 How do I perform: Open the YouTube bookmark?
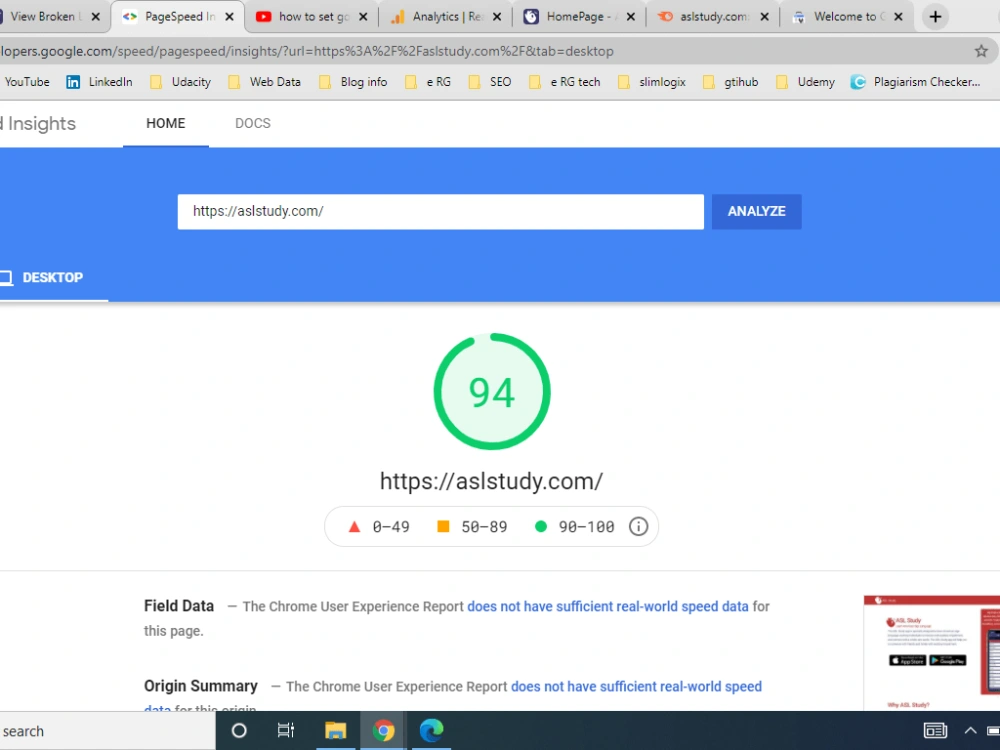click(26, 82)
